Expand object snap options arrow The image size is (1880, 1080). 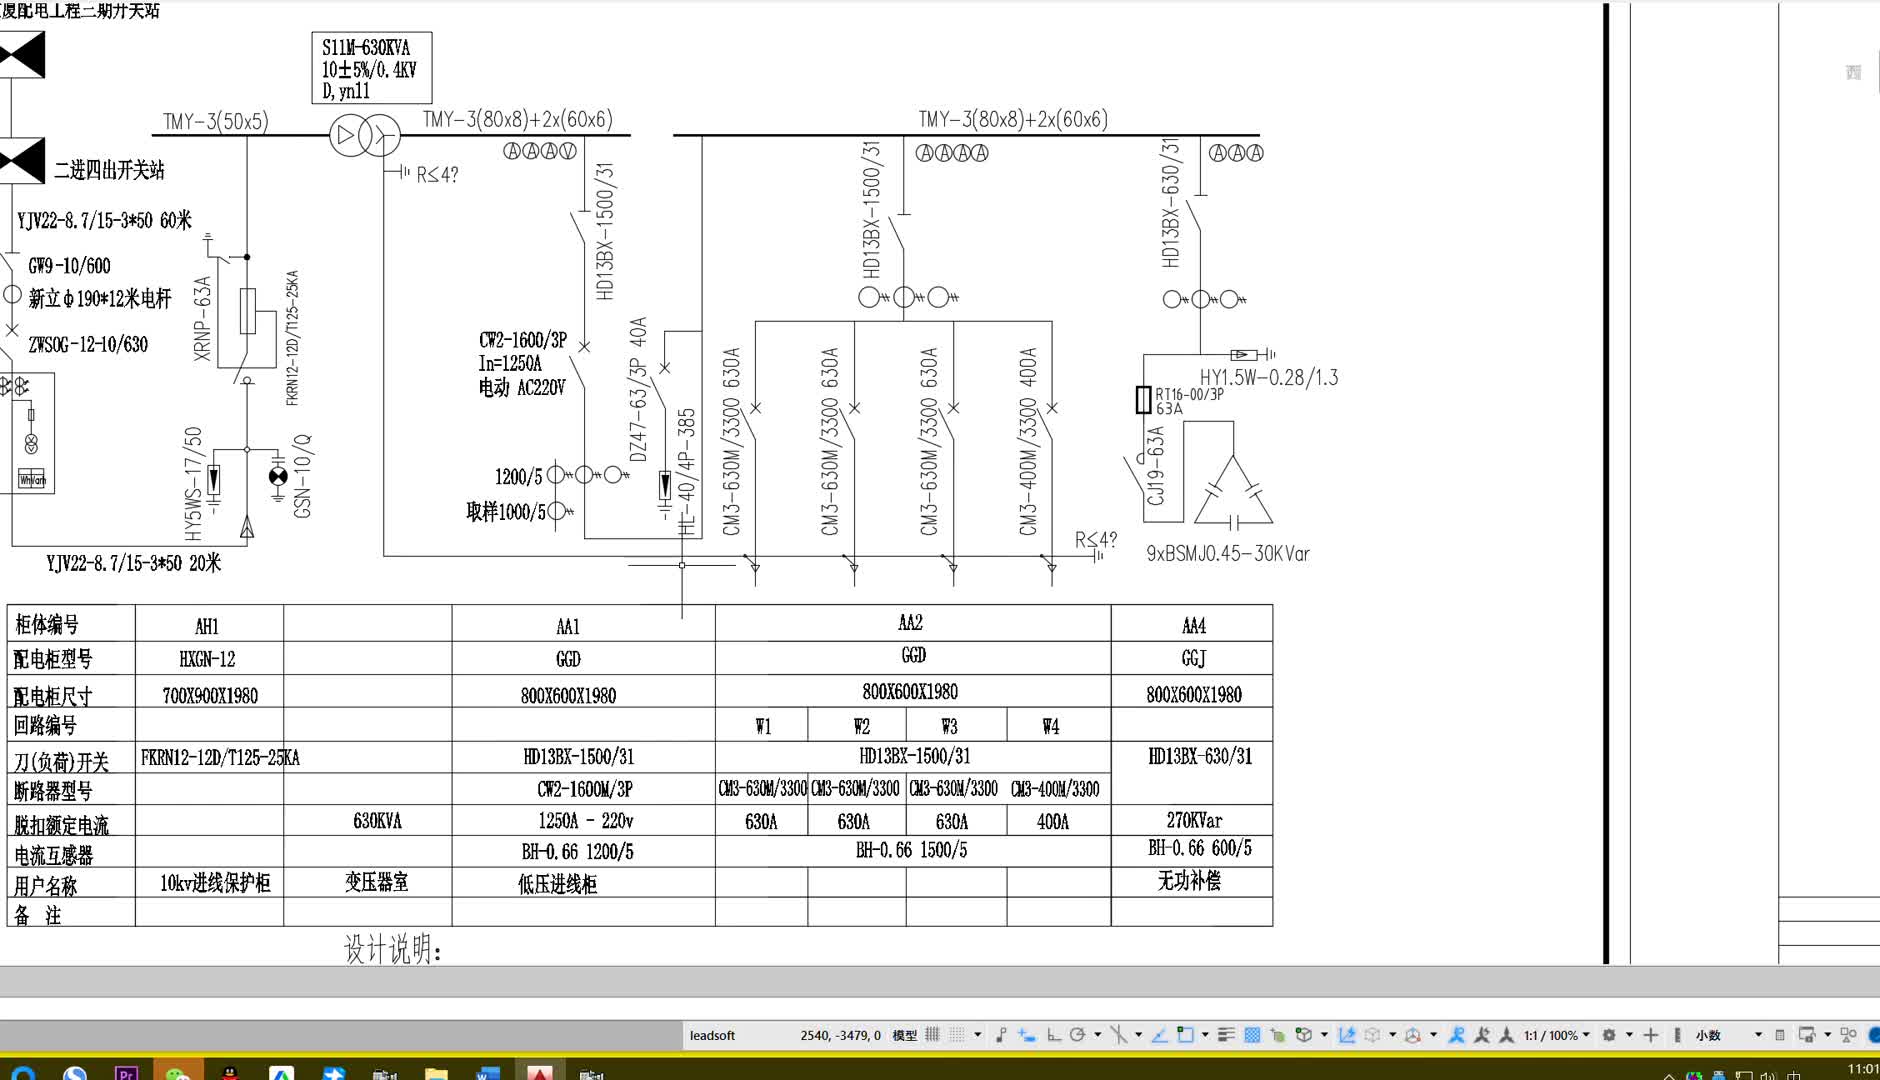[1205, 1035]
